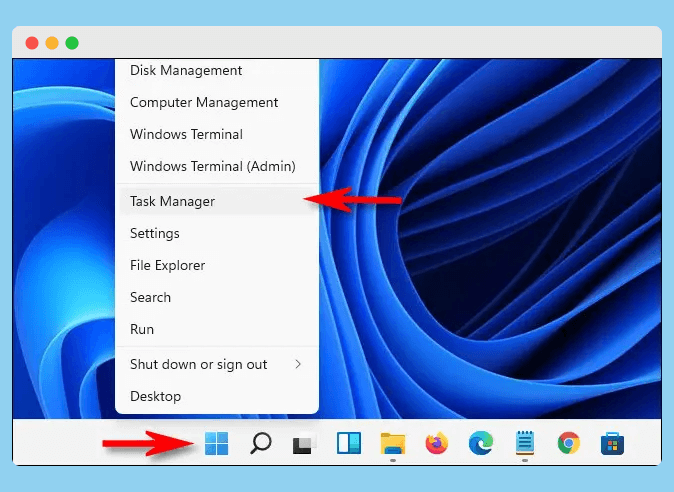674x492 pixels.
Task: Choose Run from the context menu
Action: (142, 329)
